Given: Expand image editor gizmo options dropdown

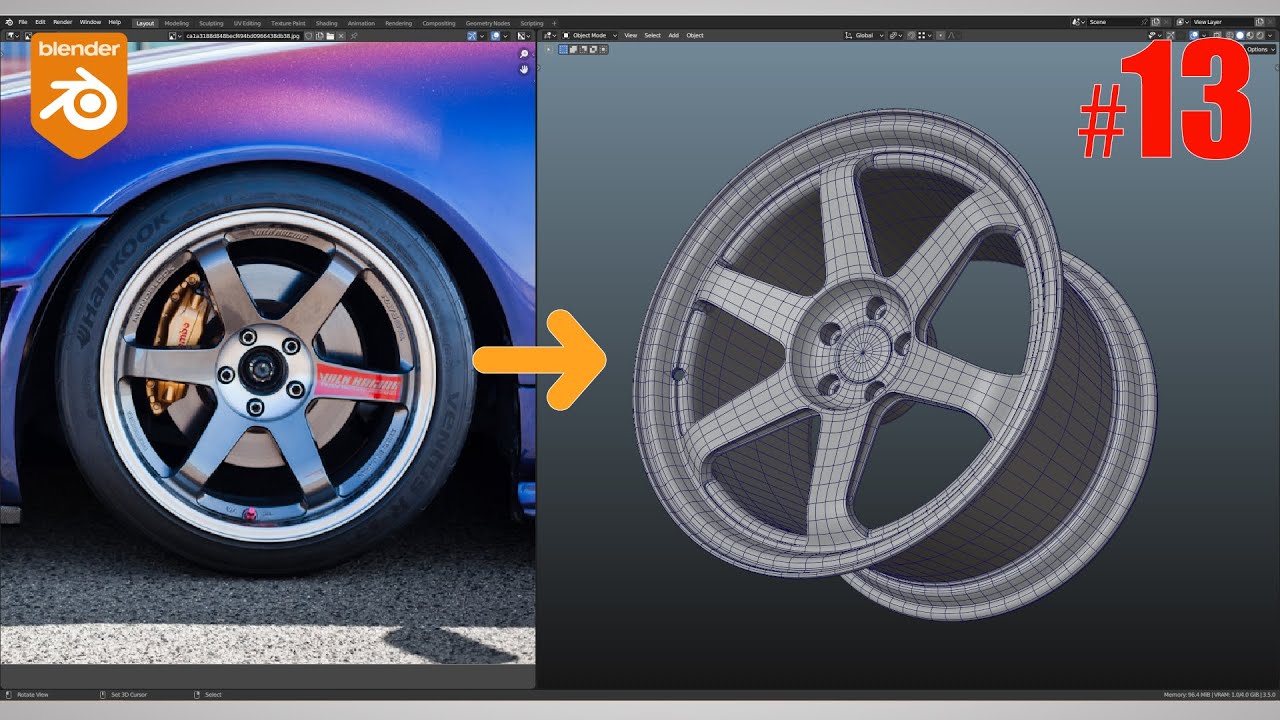Looking at the screenshot, I should point(482,36).
